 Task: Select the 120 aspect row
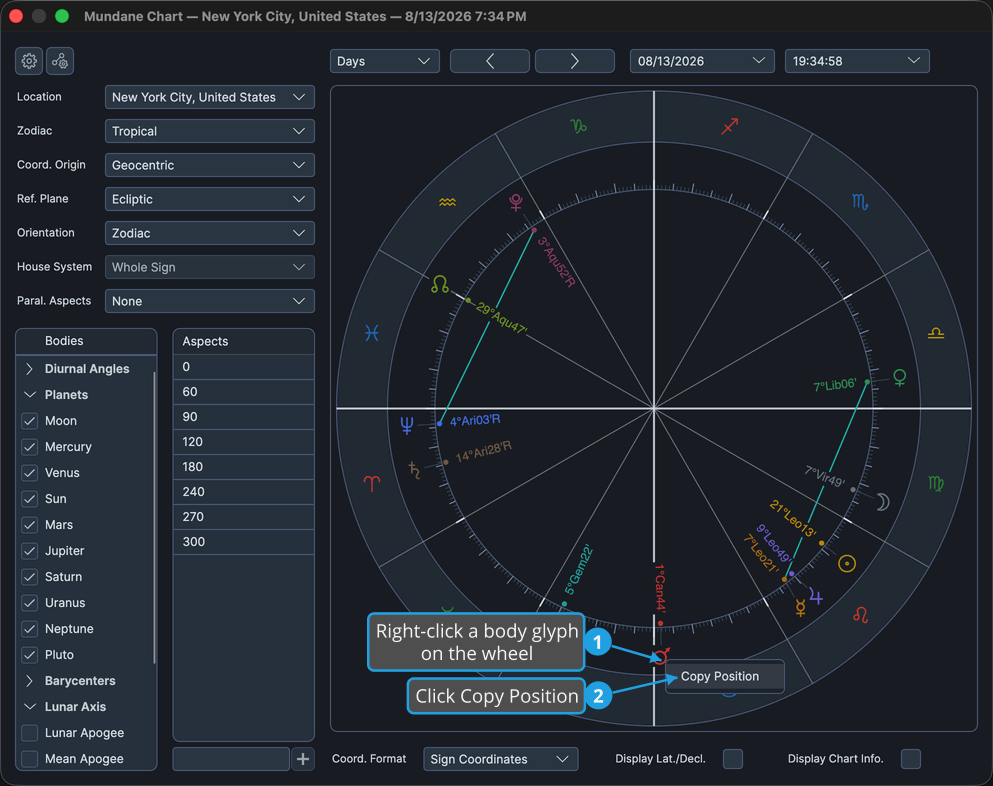pyautogui.click(x=244, y=442)
